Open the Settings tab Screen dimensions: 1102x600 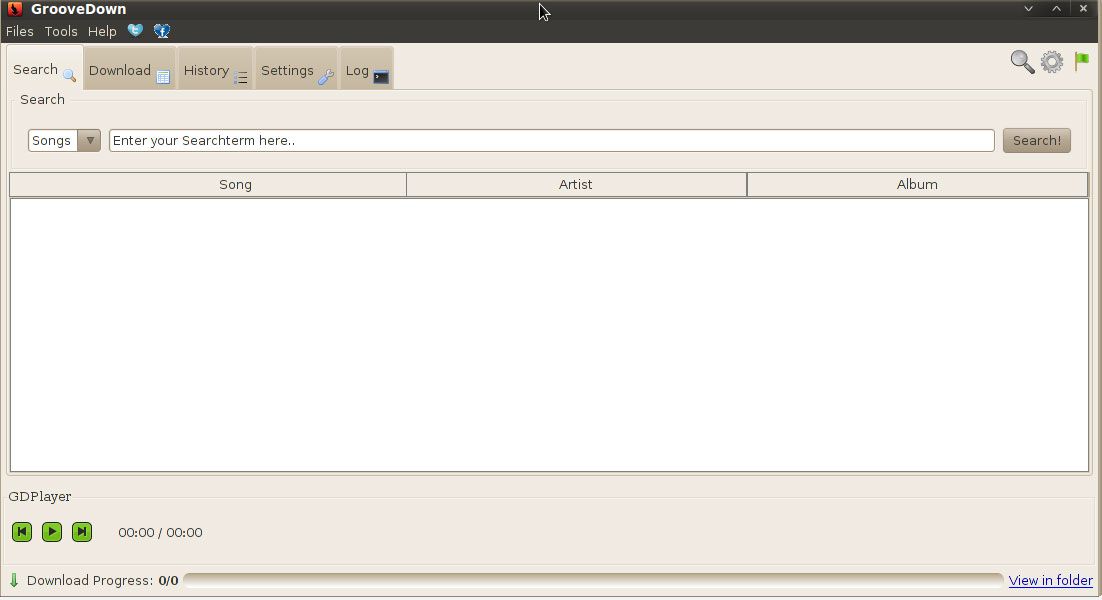296,71
